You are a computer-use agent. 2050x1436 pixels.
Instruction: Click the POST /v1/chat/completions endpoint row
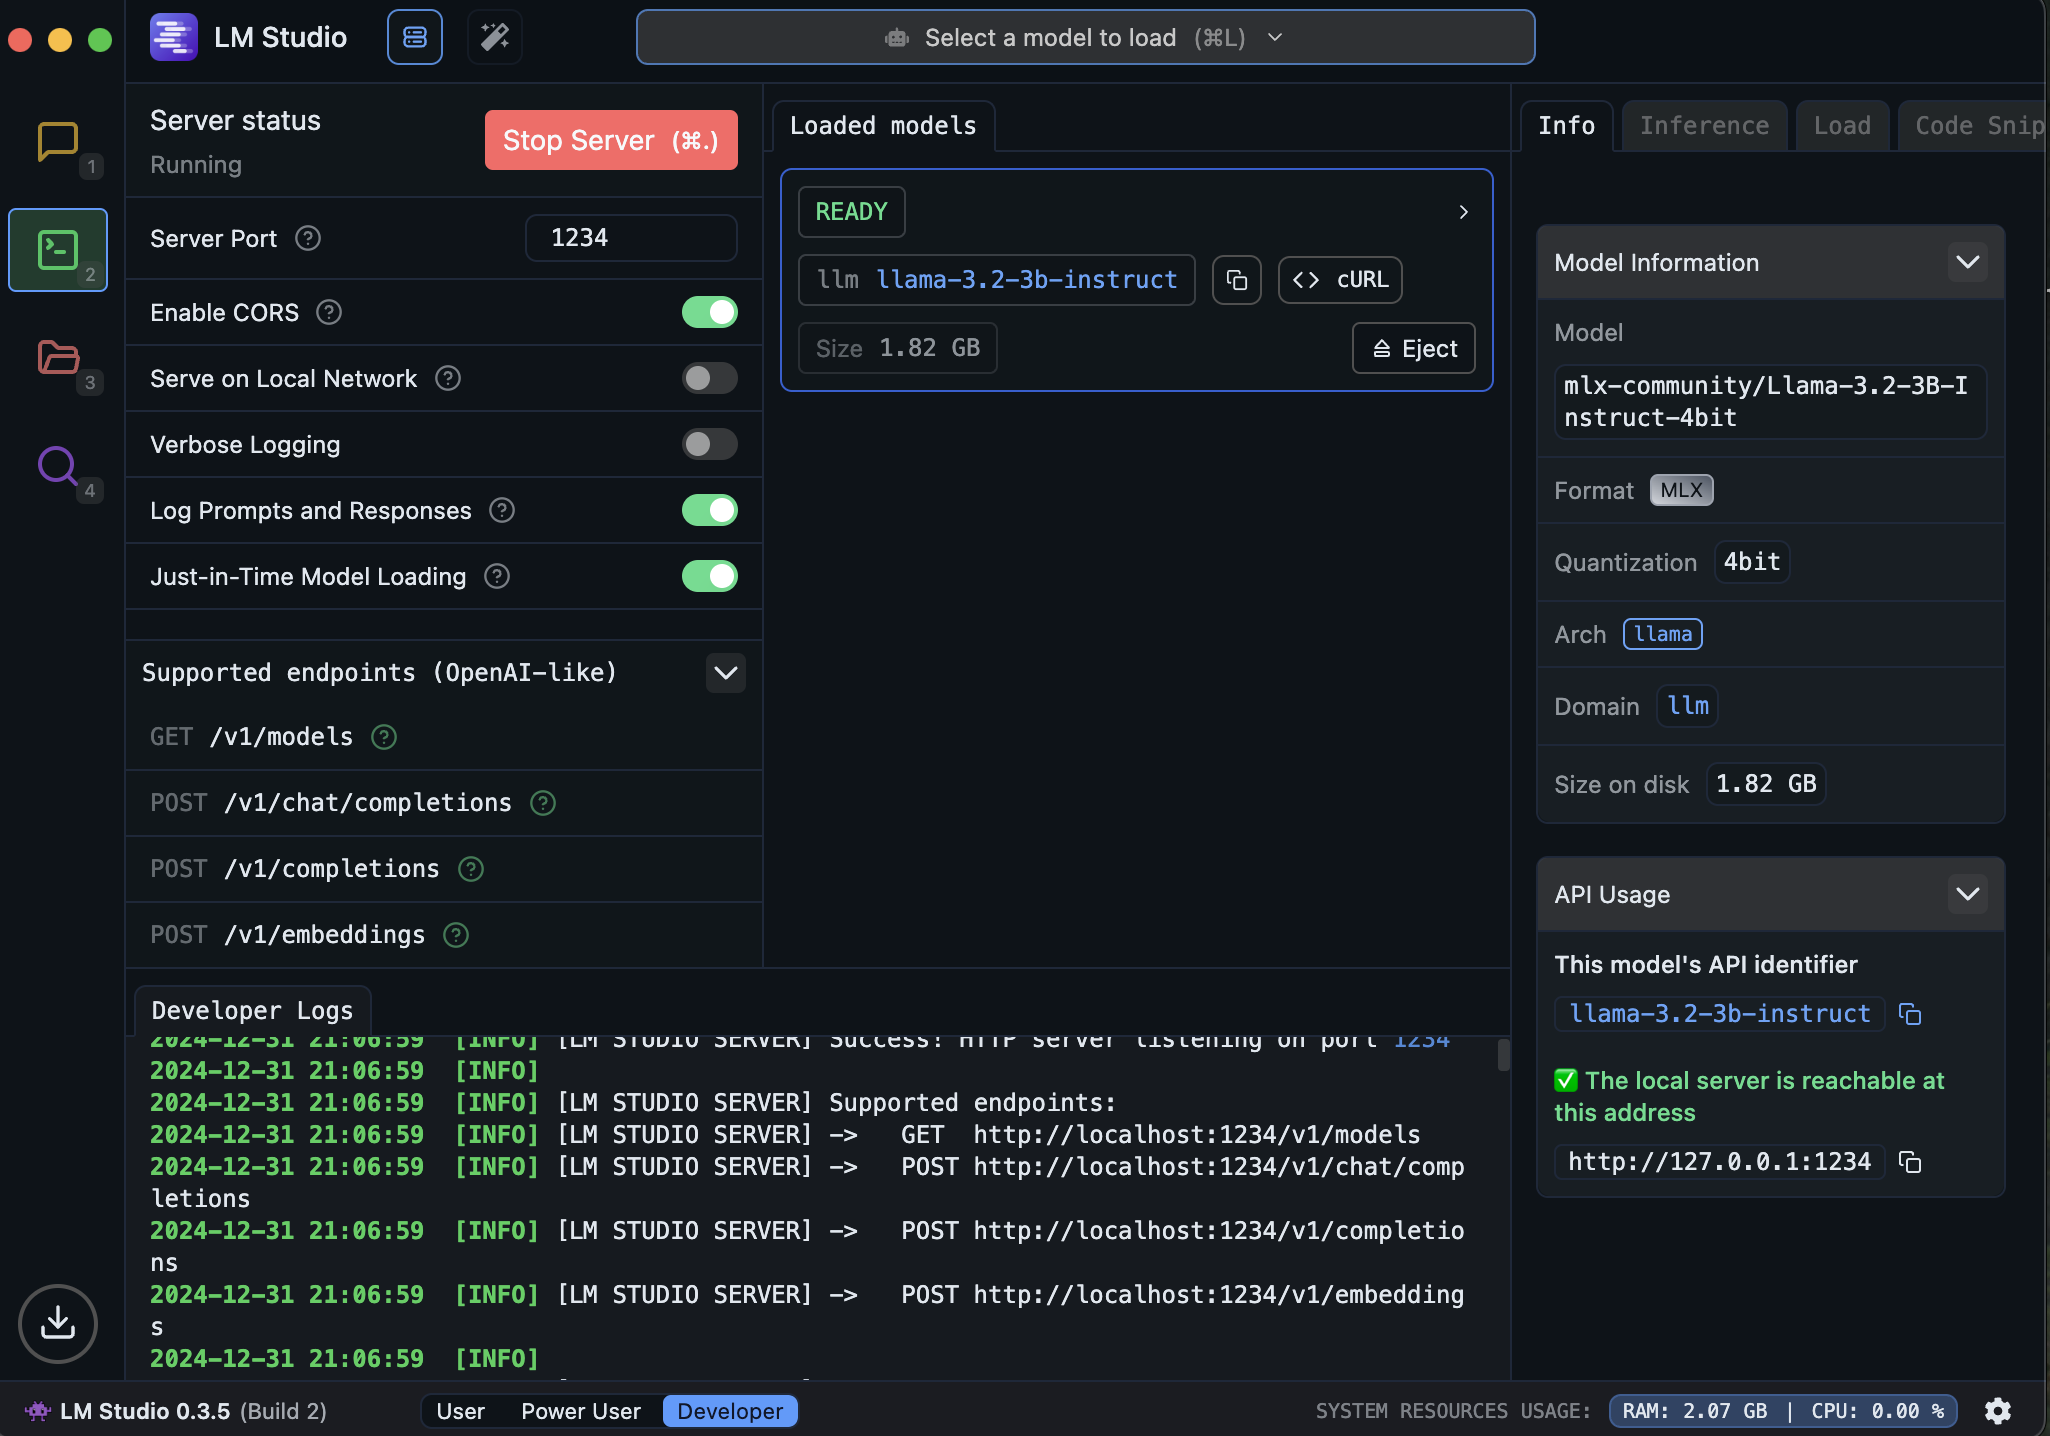coord(444,803)
